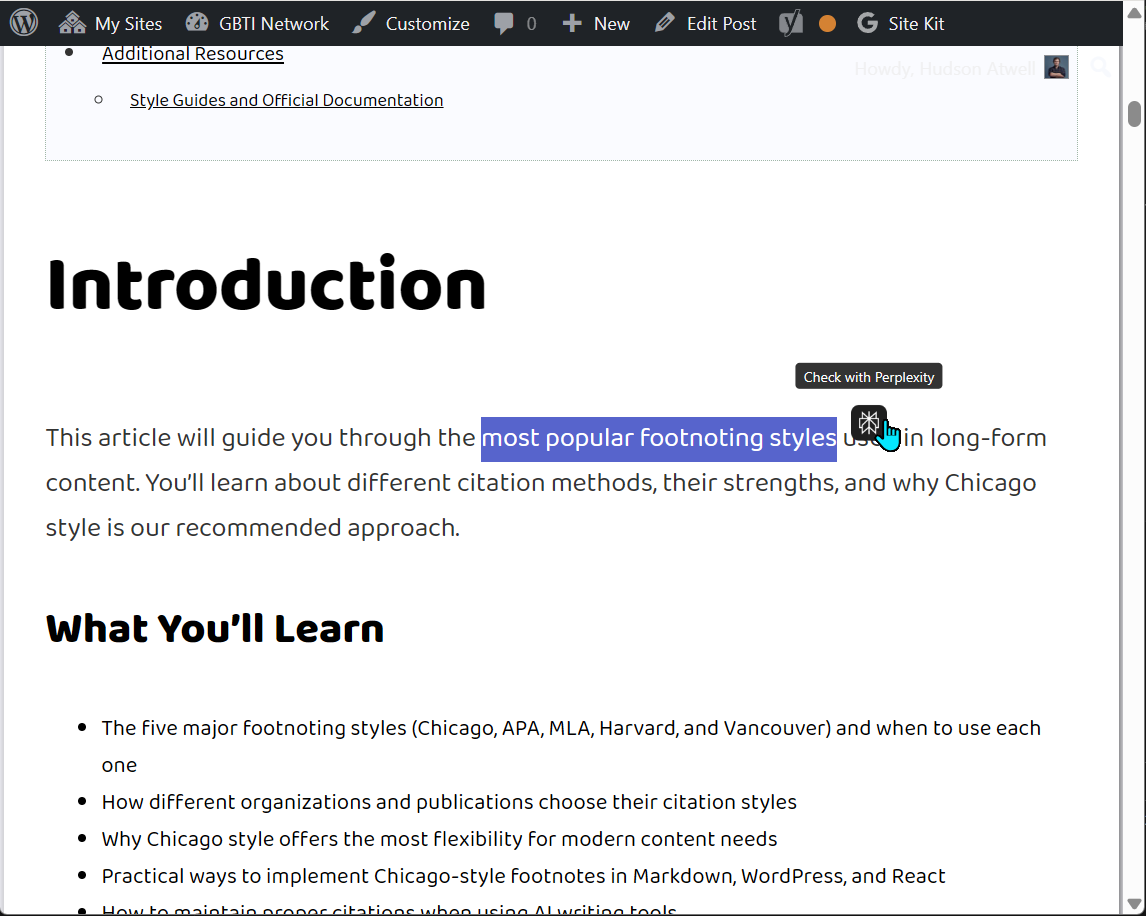
Task: Open the Yoast SEO admin bar icon
Action: tap(789, 22)
